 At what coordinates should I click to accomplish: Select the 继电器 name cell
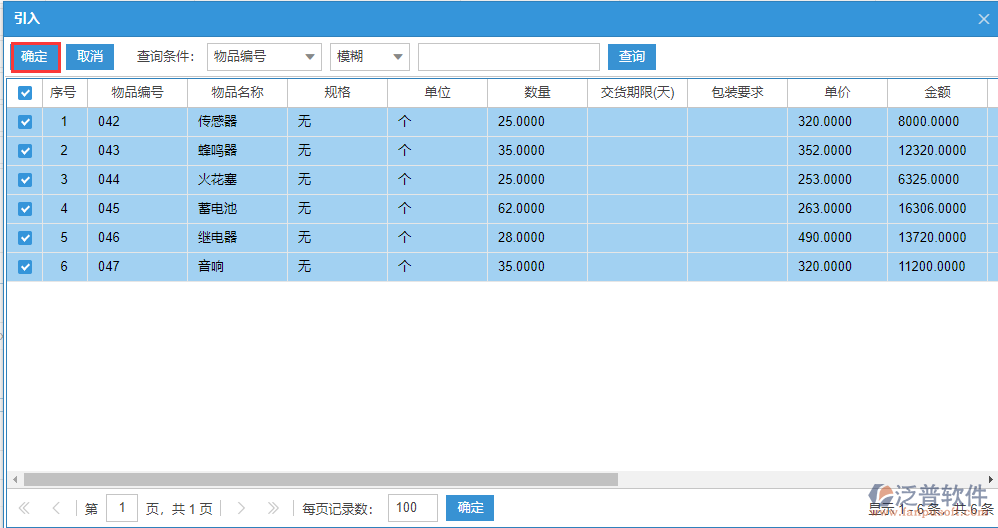(x=237, y=237)
